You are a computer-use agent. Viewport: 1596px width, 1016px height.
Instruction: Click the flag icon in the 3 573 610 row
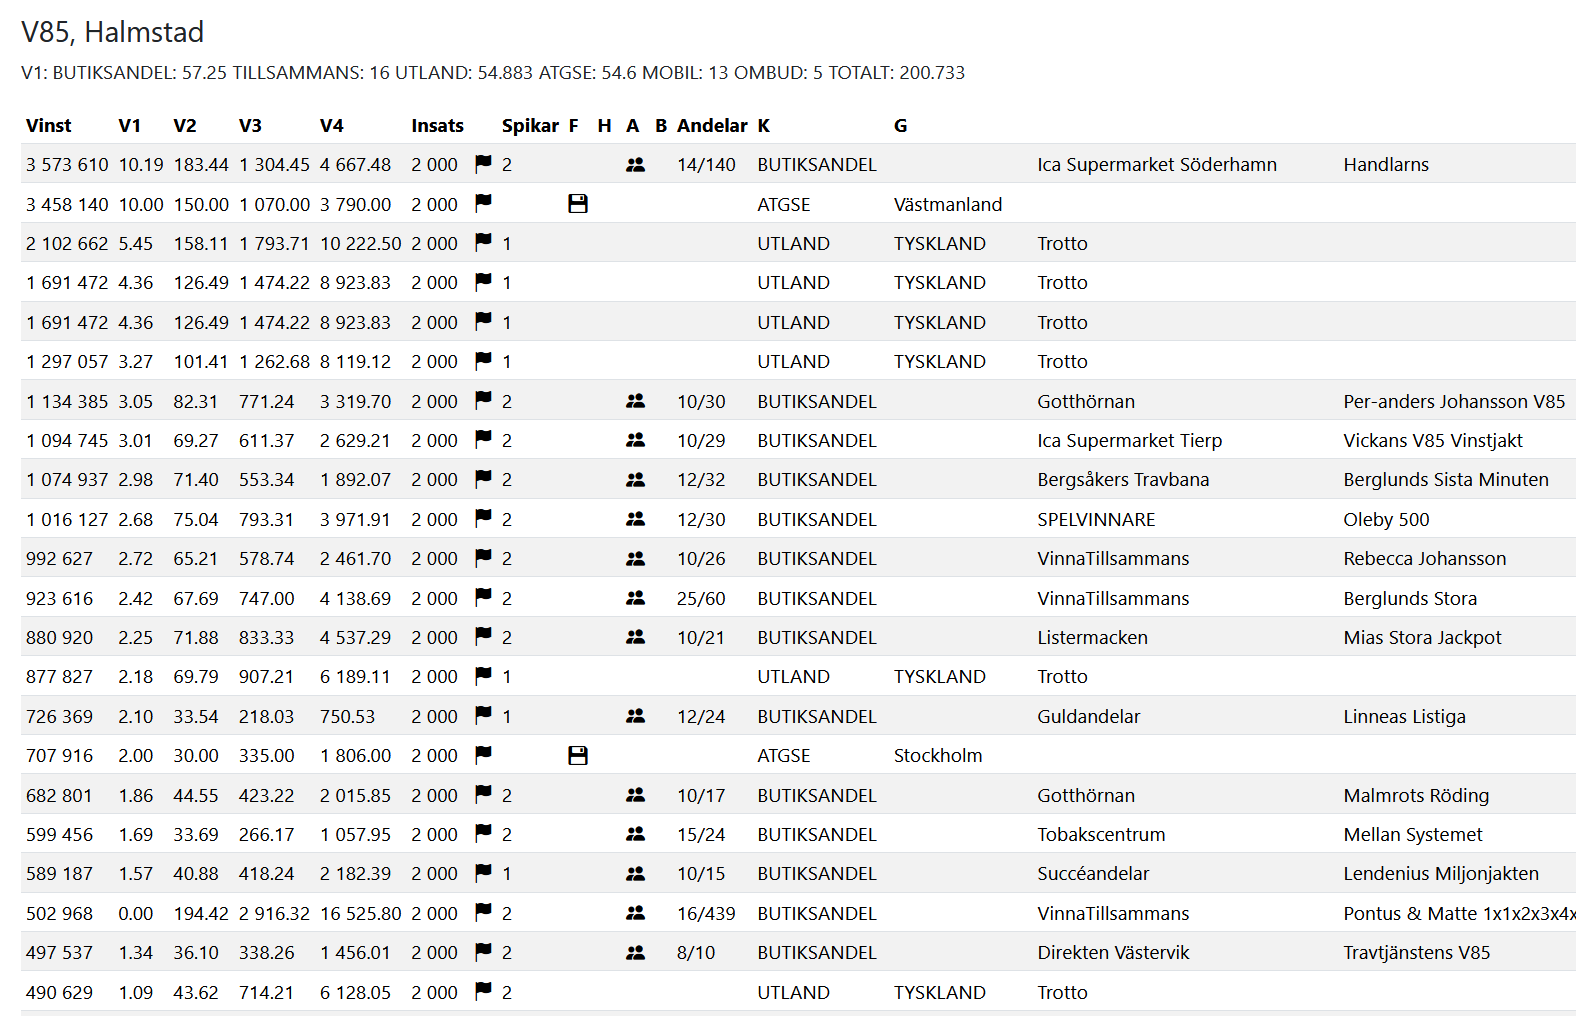click(x=483, y=163)
